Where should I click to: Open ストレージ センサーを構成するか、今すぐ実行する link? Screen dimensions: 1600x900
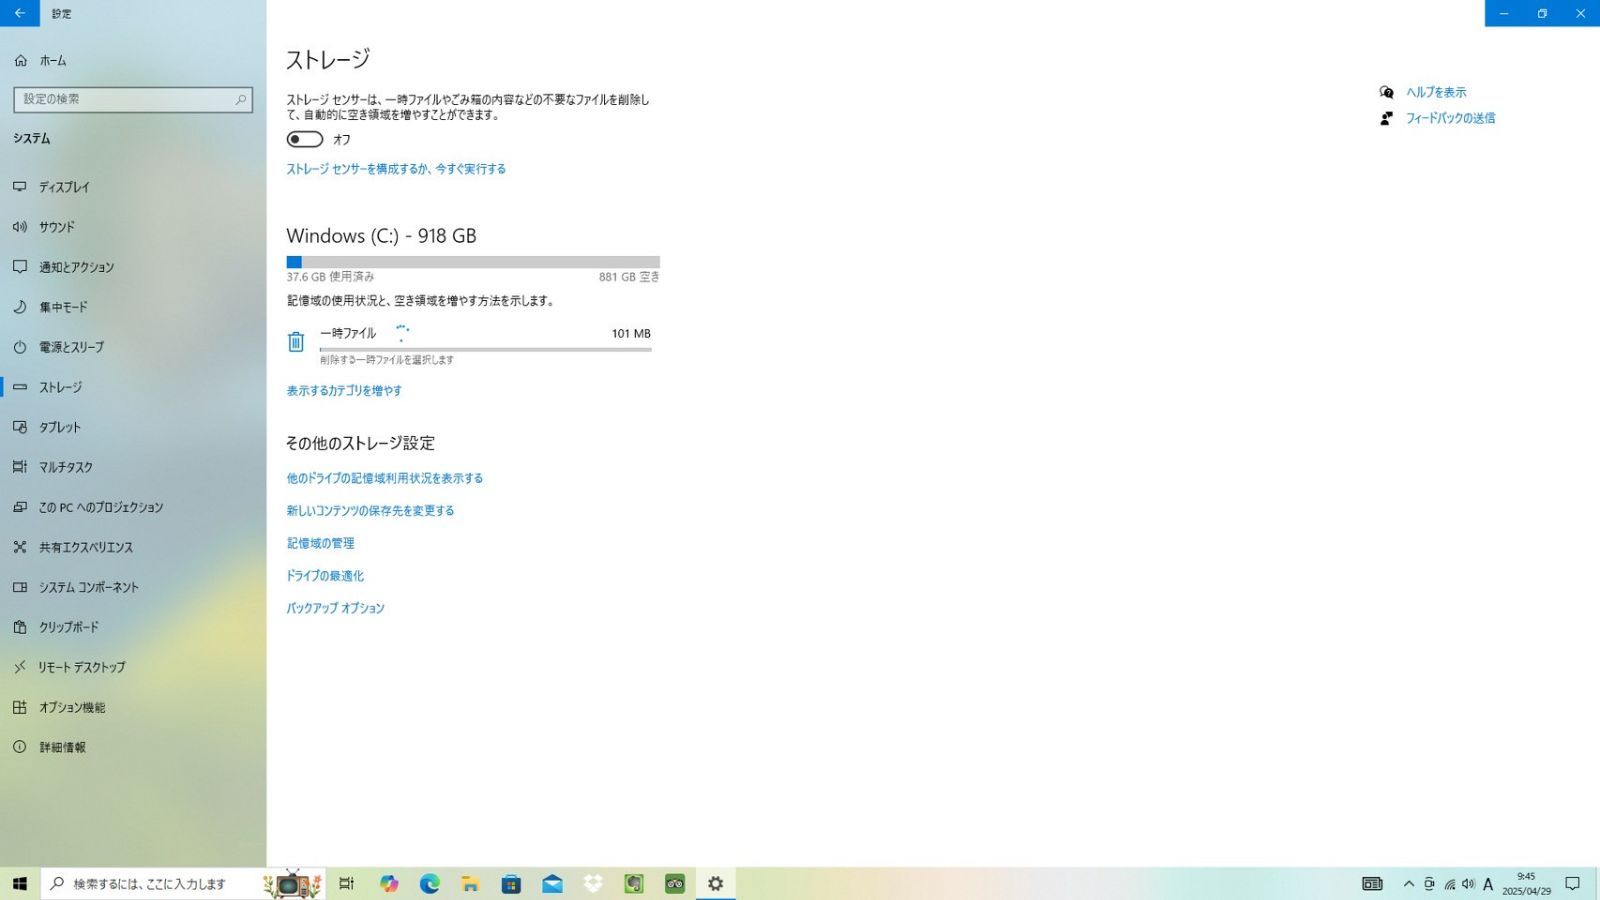point(396,169)
